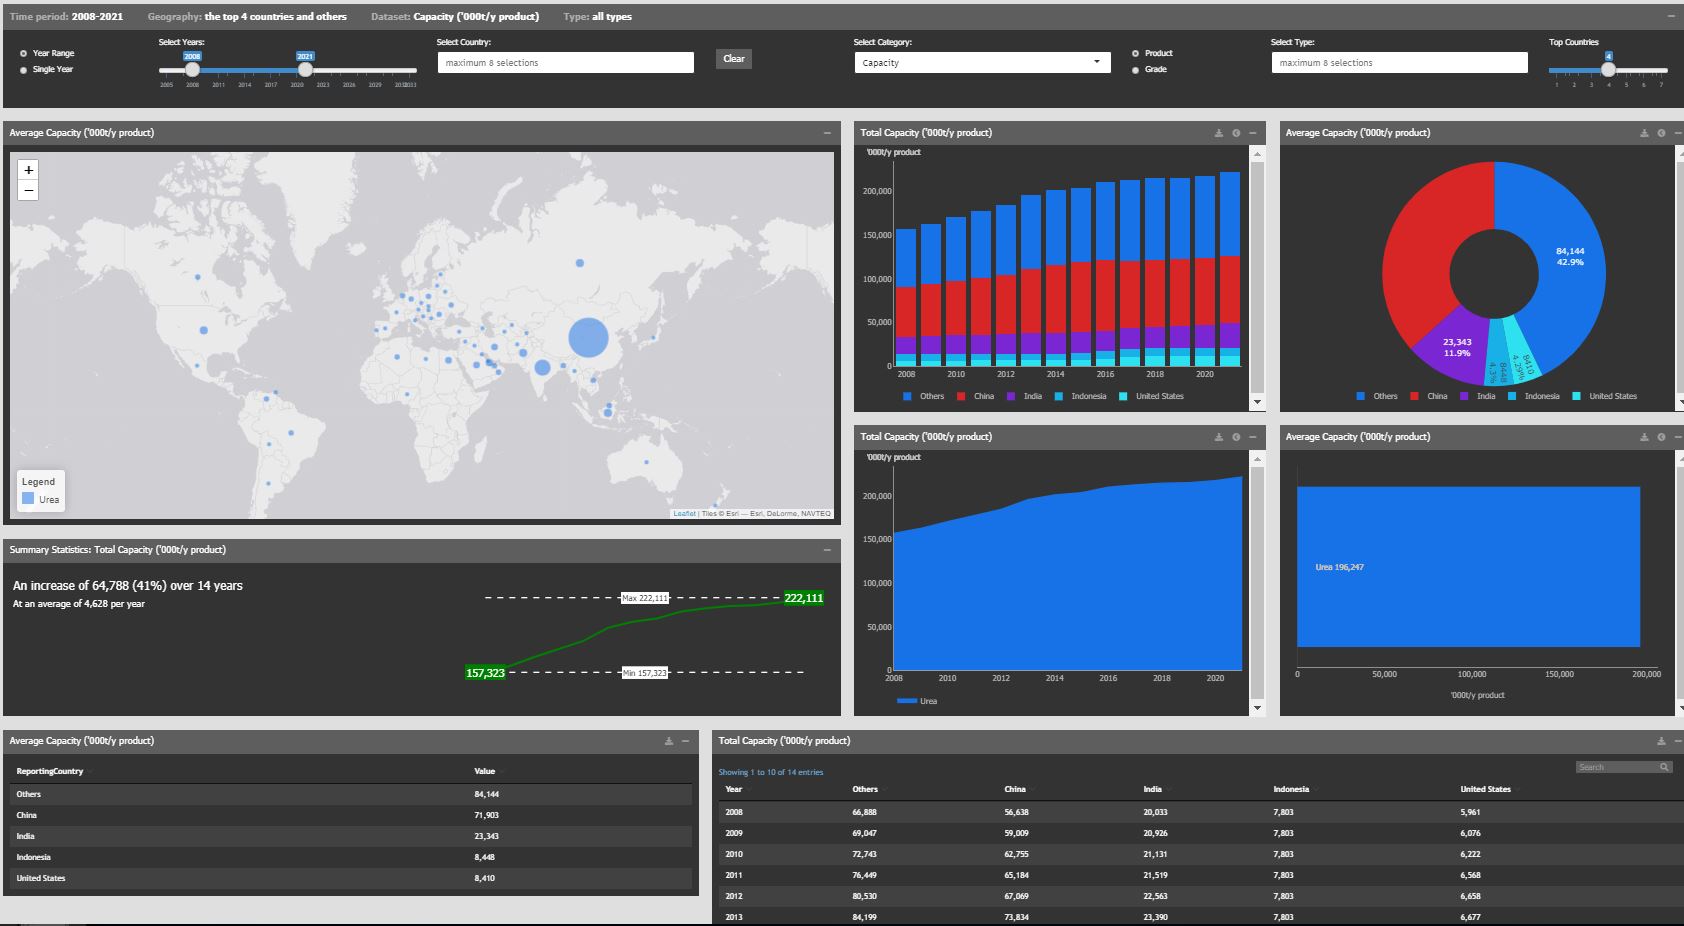The image size is (1684, 926).
Task: Open the Select Category dropdown
Action: [x=981, y=62]
